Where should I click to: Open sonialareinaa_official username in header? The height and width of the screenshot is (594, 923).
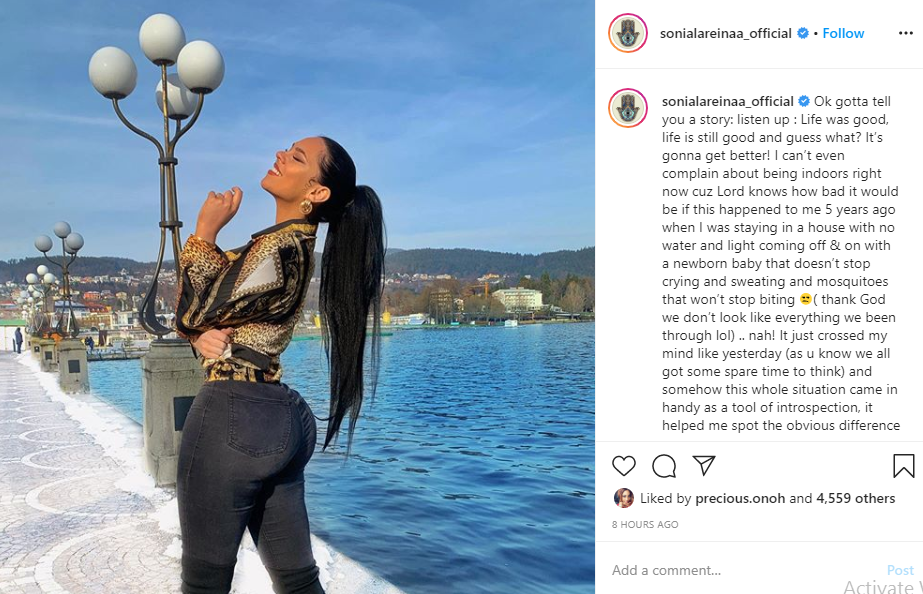tap(726, 34)
